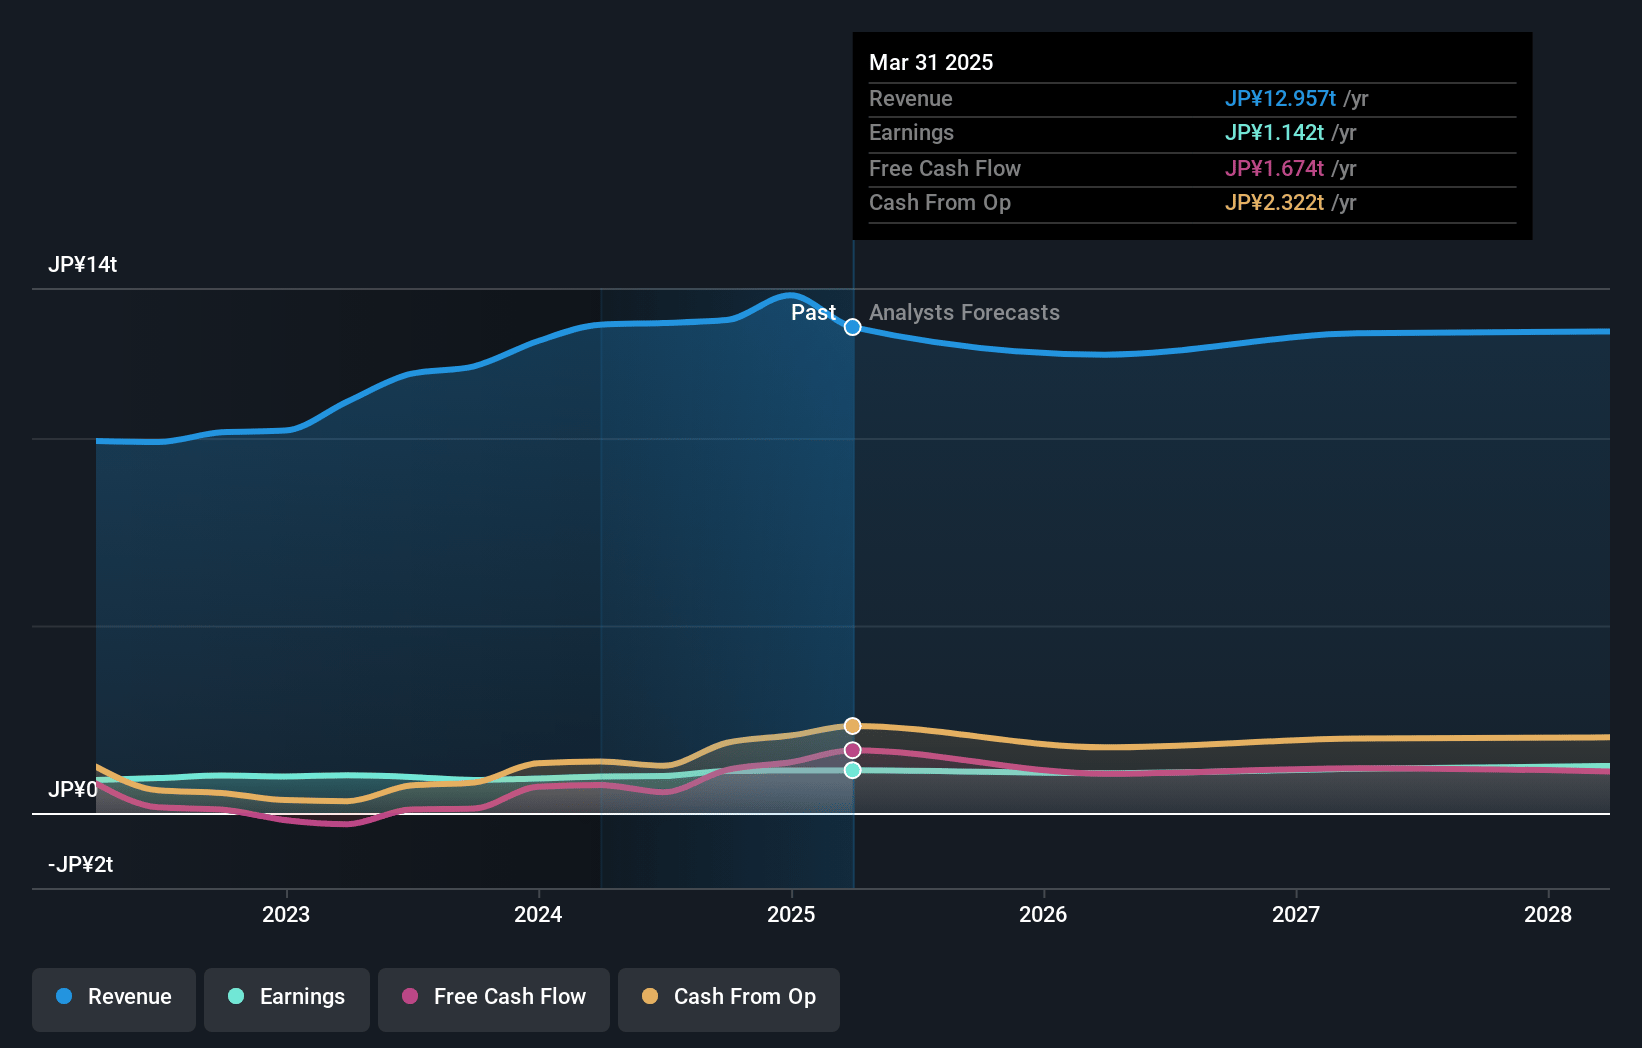Click the JP¥1.674t free cash flow value
The width and height of the screenshot is (1642, 1048).
(1274, 168)
